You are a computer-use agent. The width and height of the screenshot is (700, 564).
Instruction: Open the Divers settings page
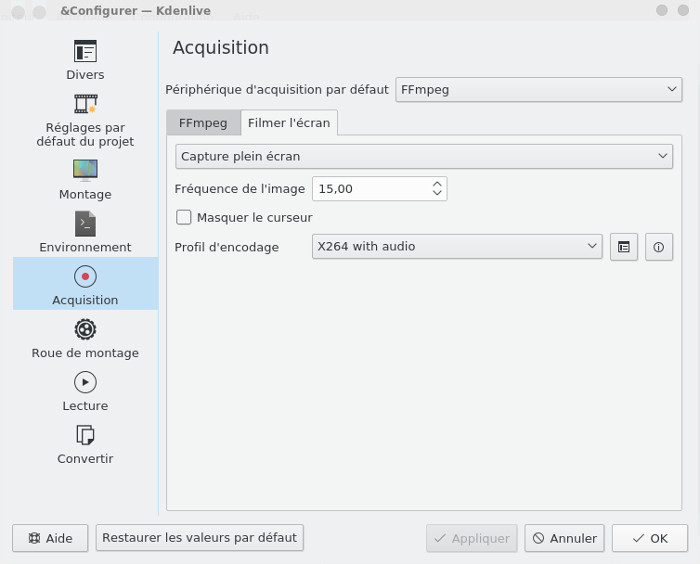85,60
